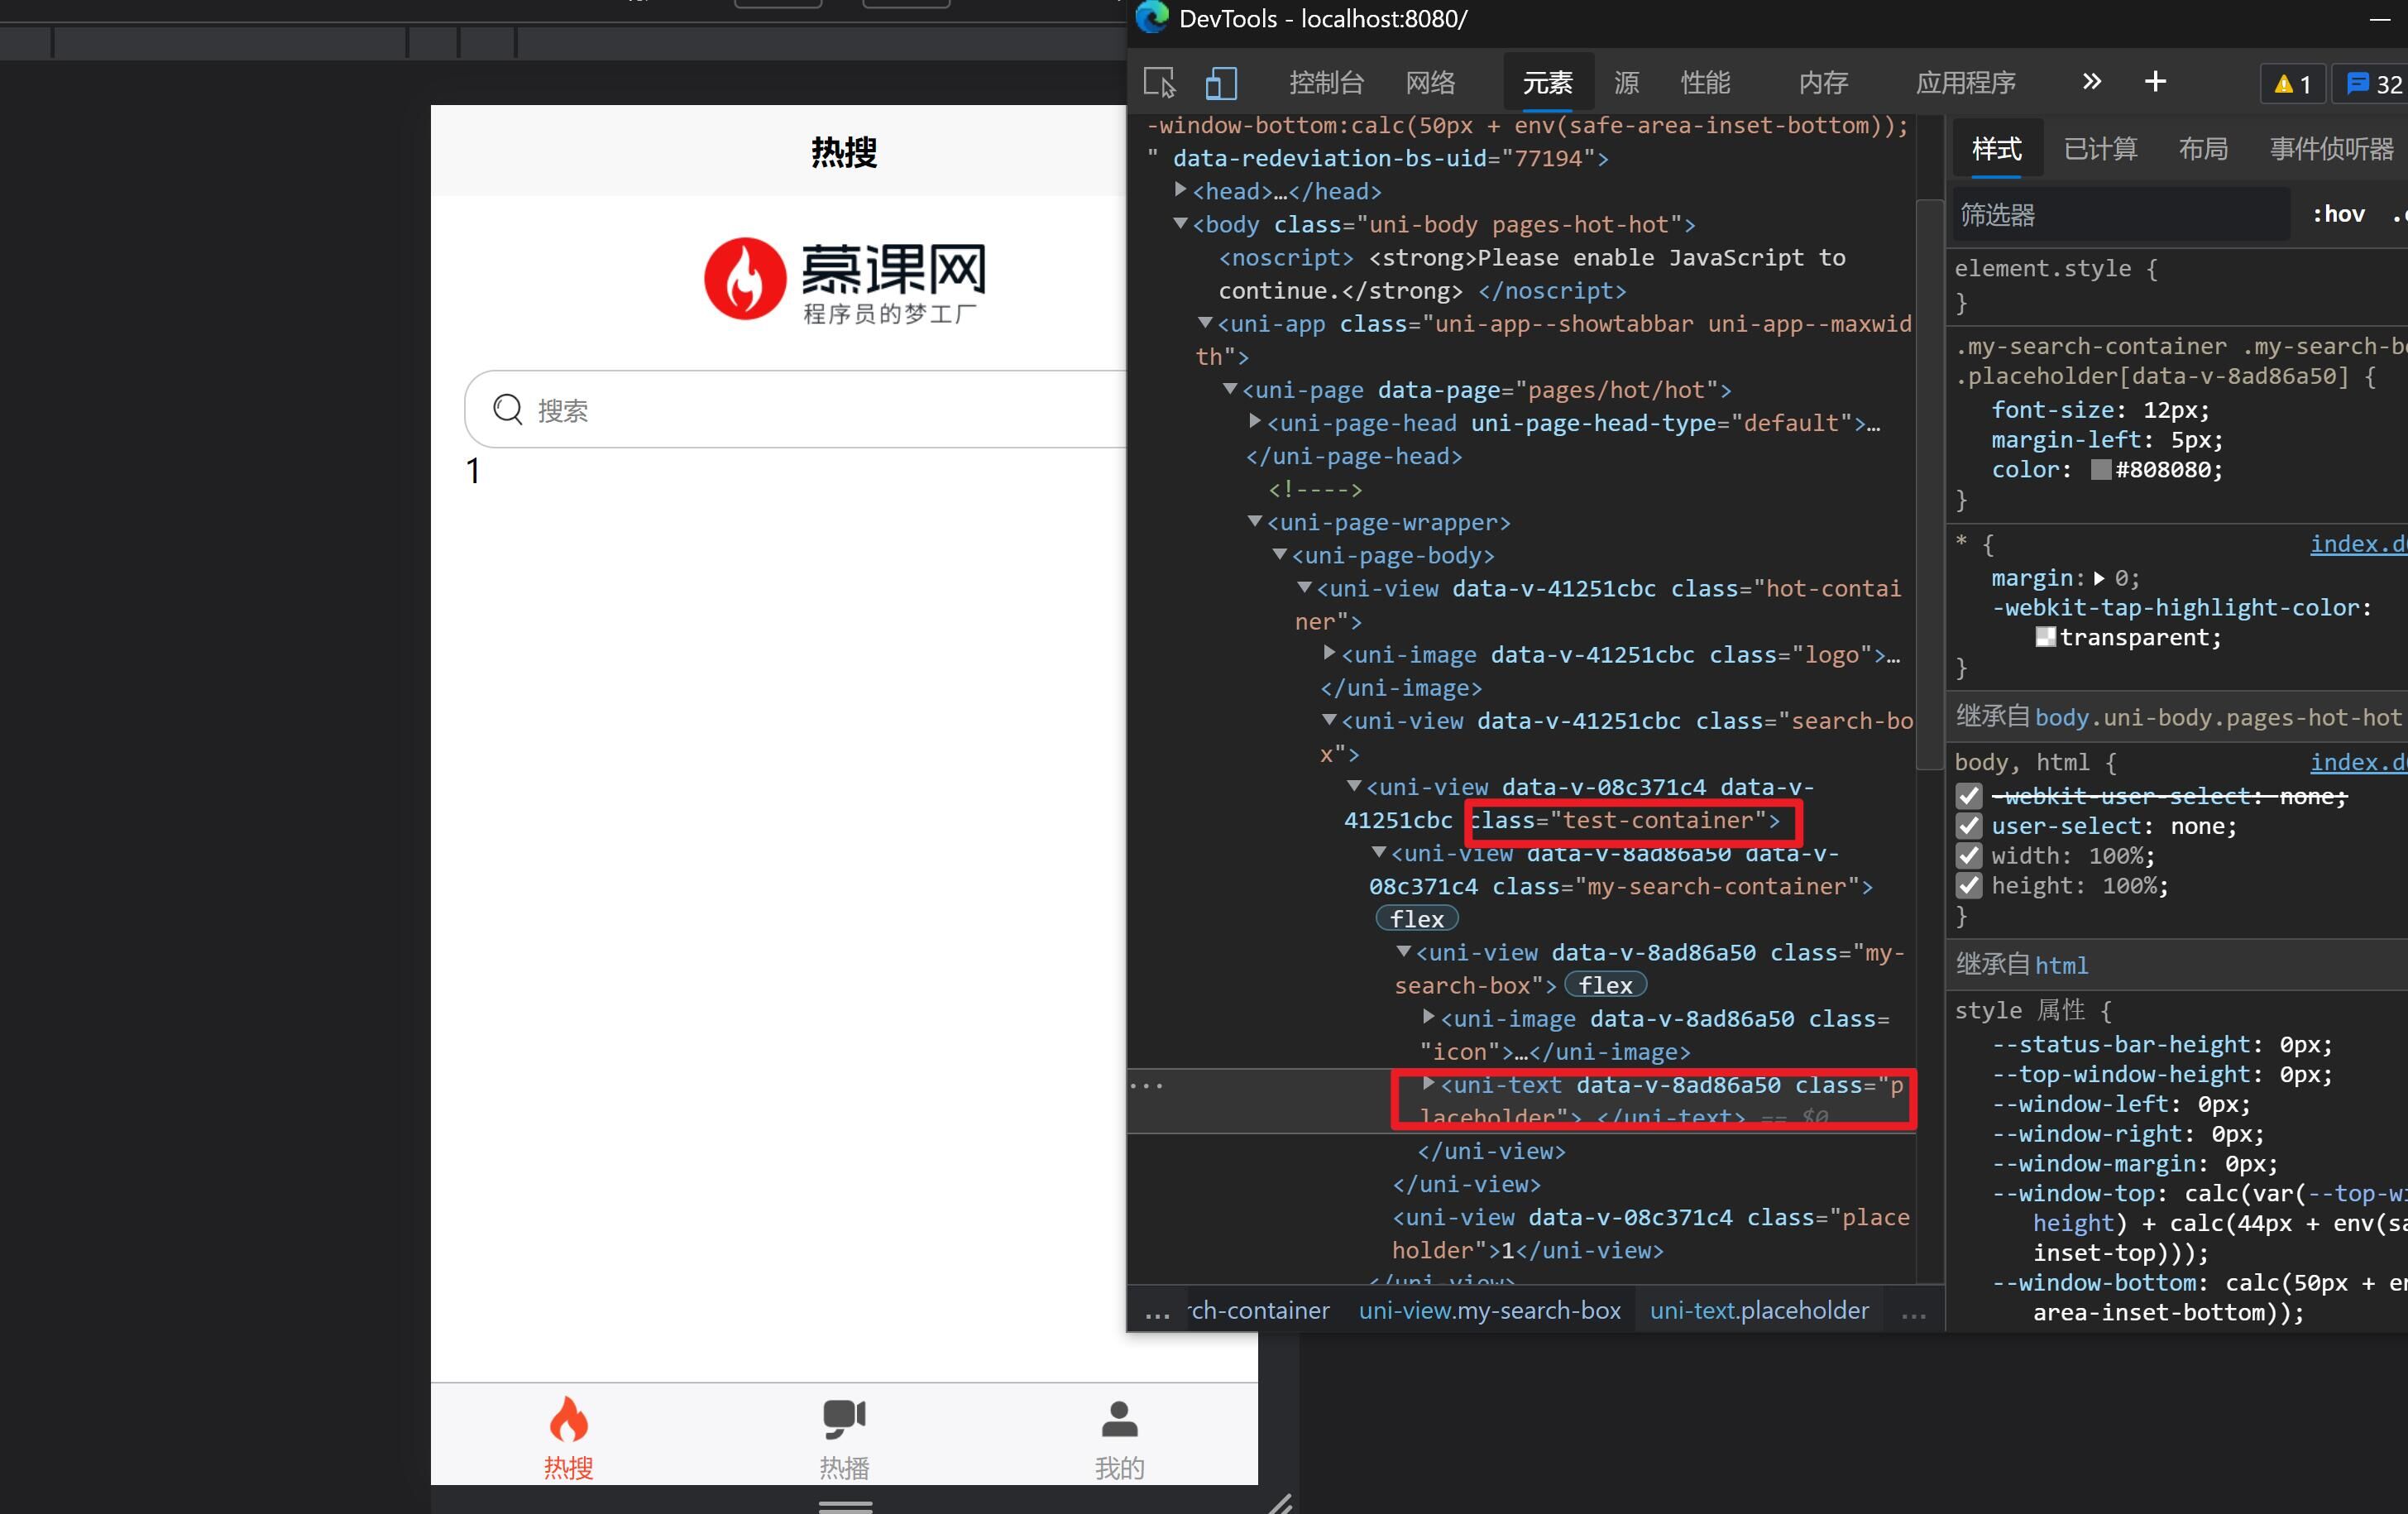Click the 慕课网 logo image
The width and height of the screenshot is (2408, 1514).
click(845, 281)
